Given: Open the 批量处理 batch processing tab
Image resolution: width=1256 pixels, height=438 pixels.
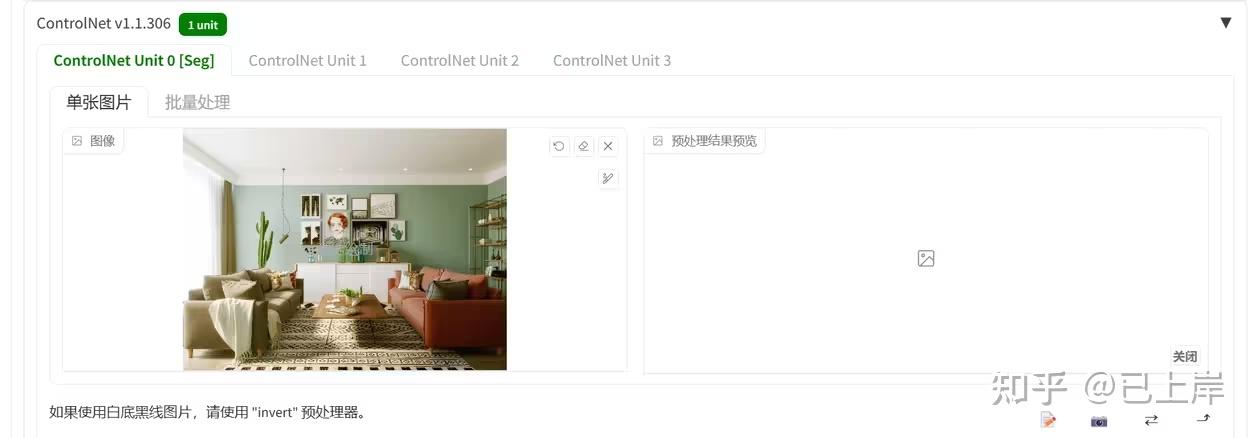Looking at the screenshot, I should [x=198, y=102].
